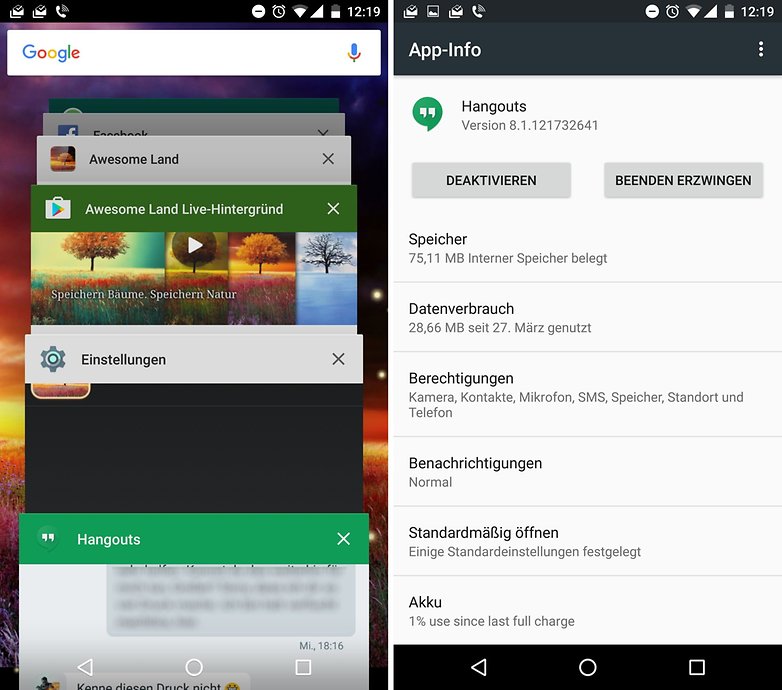This screenshot has height=690, width=782.
Task: Open the Speicher entry
Action: pyautogui.click(x=587, y=248)
